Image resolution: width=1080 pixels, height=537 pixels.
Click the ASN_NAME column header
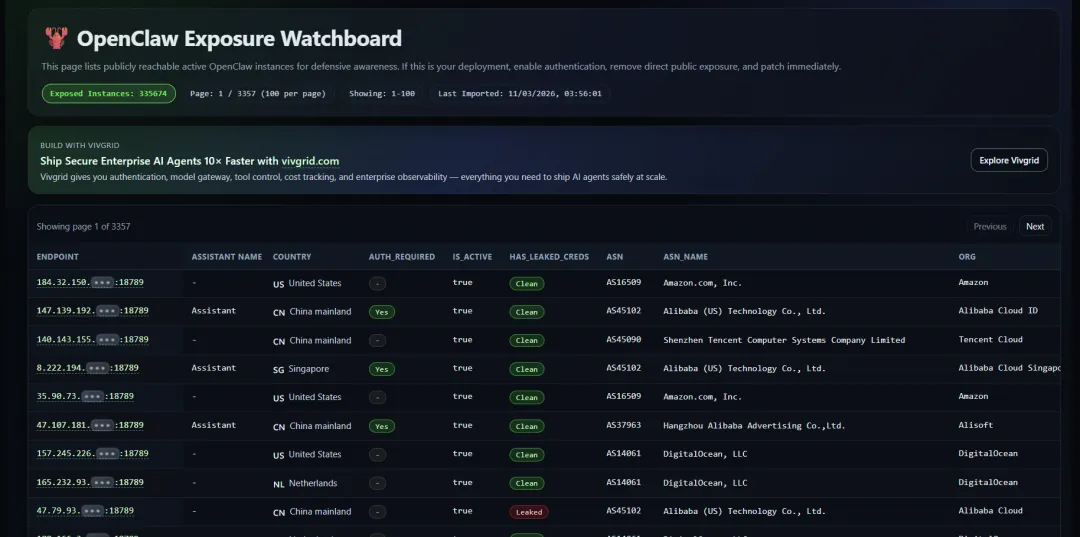point(685,257)
